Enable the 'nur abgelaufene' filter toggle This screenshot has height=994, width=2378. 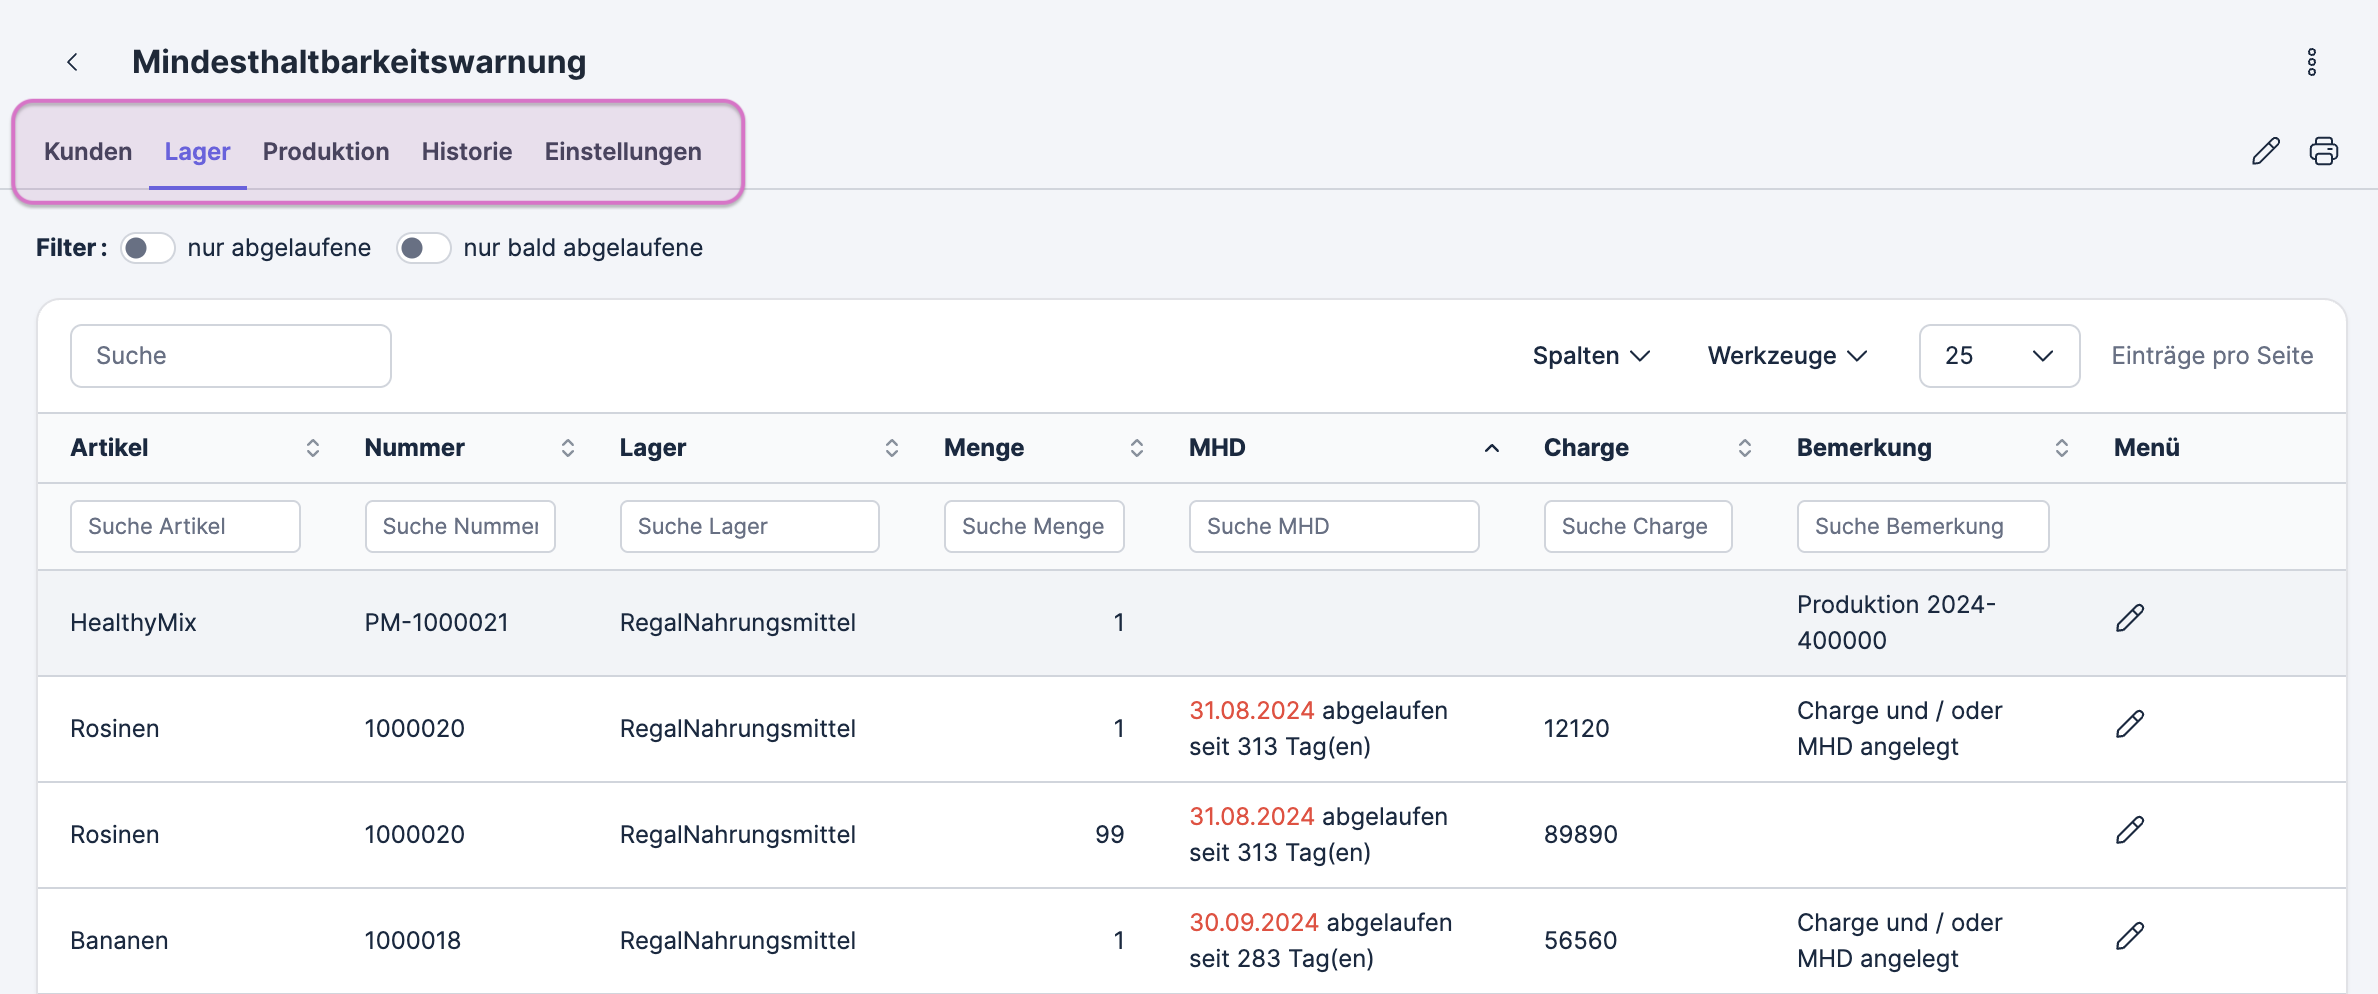coord(148,248)
